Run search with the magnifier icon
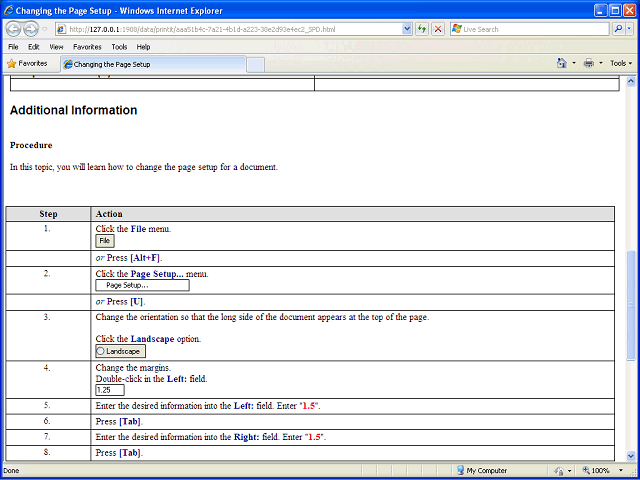640x480 pixels. [619, 29]
